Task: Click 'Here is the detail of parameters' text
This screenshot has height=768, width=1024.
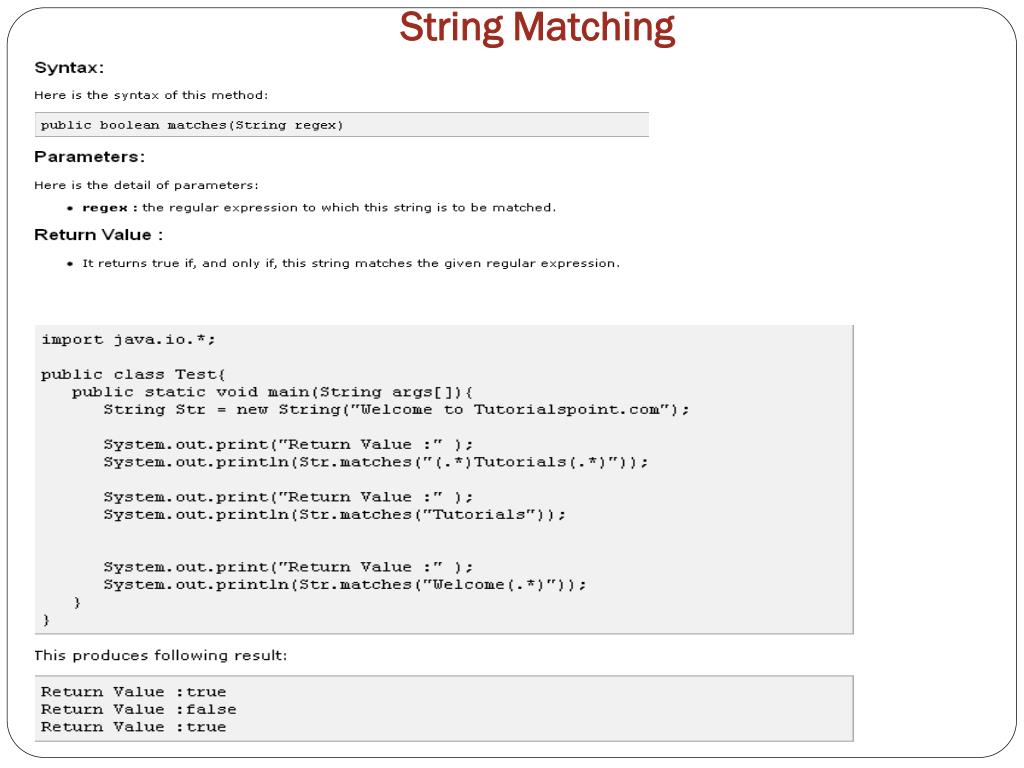Action: click(x=146, y=185)
